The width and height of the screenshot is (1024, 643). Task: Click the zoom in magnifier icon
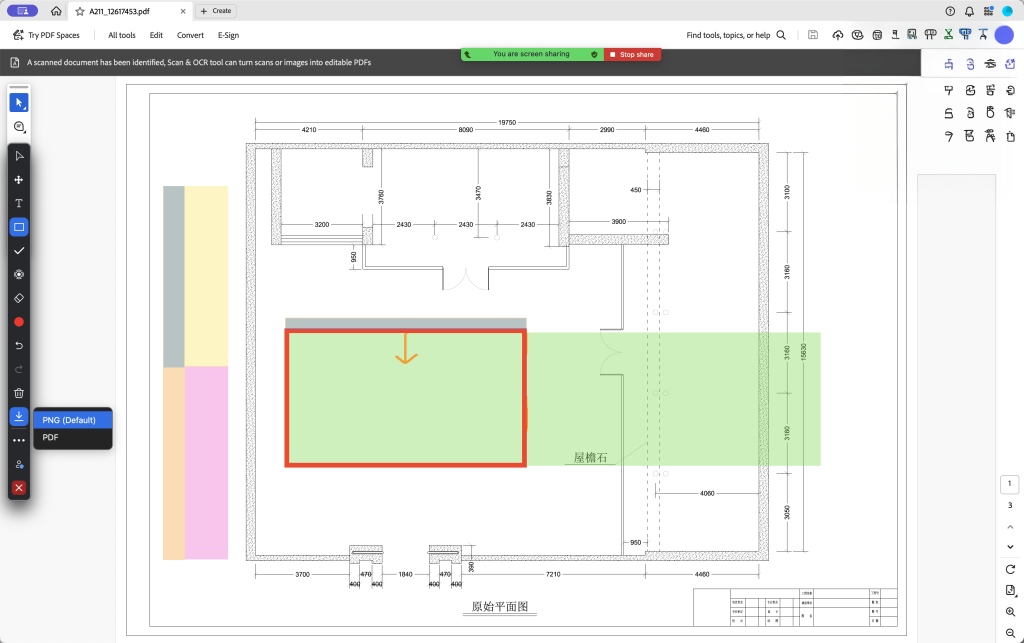click(x=1010, y=611)
